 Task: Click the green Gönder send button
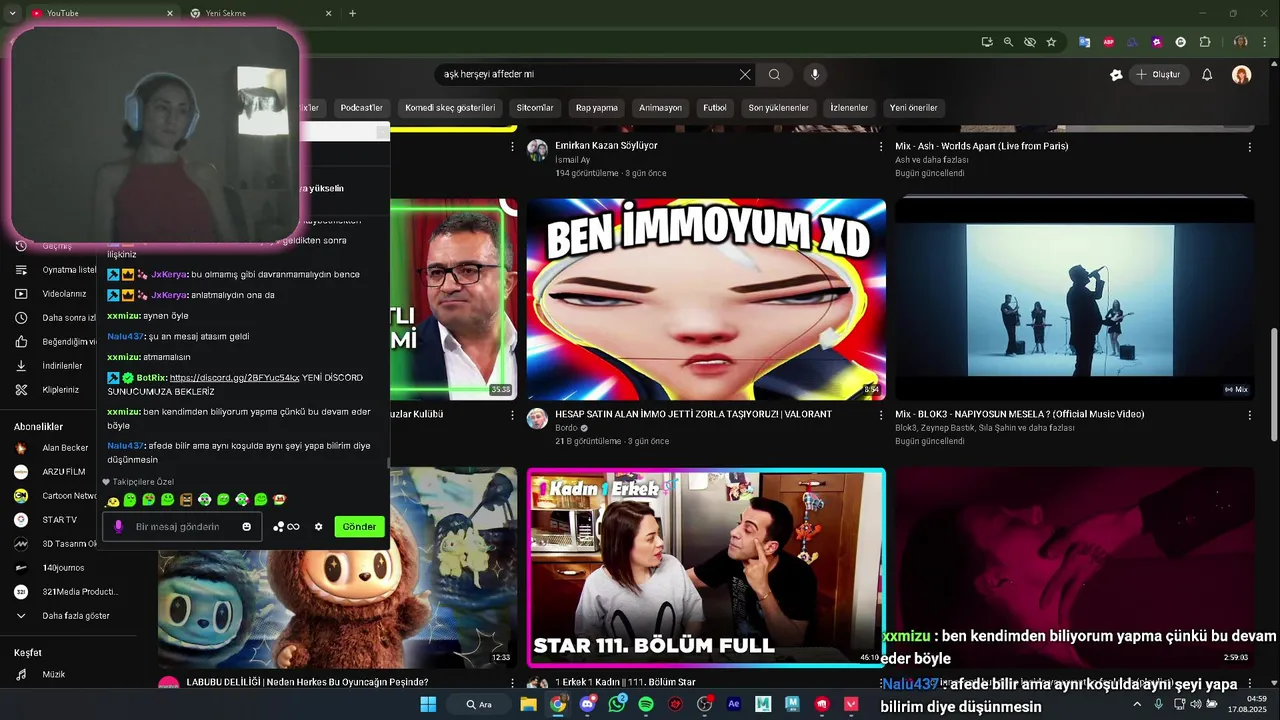coord(359,527)
